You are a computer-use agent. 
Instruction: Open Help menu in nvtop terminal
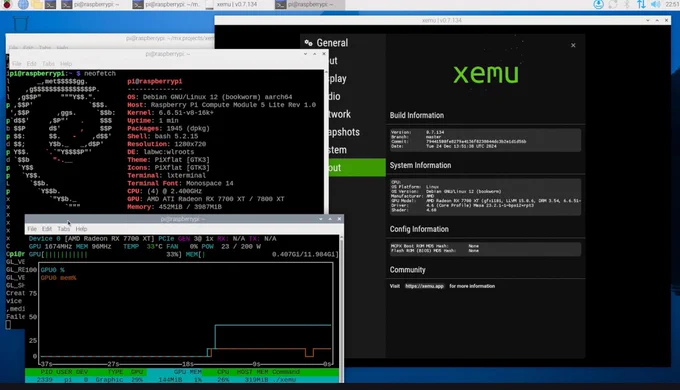[x=81, y=229]
